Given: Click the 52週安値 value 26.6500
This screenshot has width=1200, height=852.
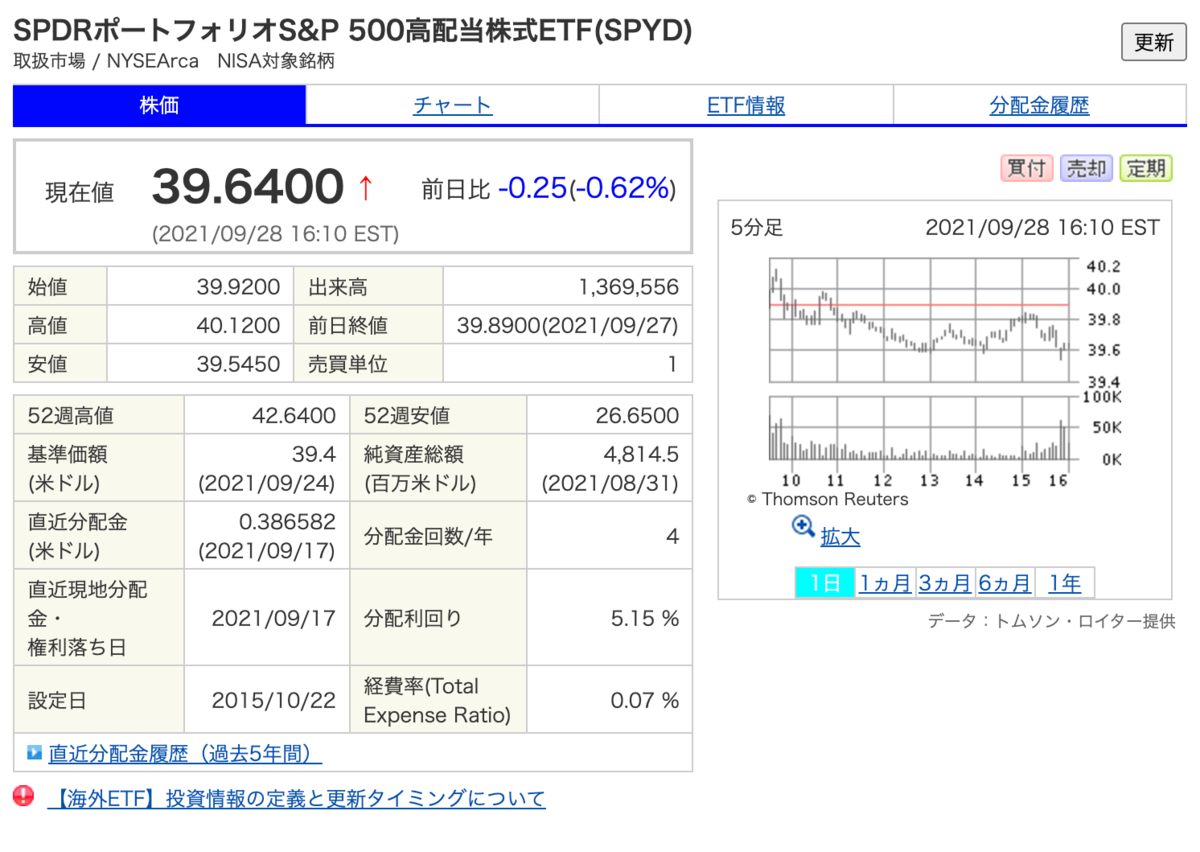Looking at the screenshot, I should coord(636,416).
